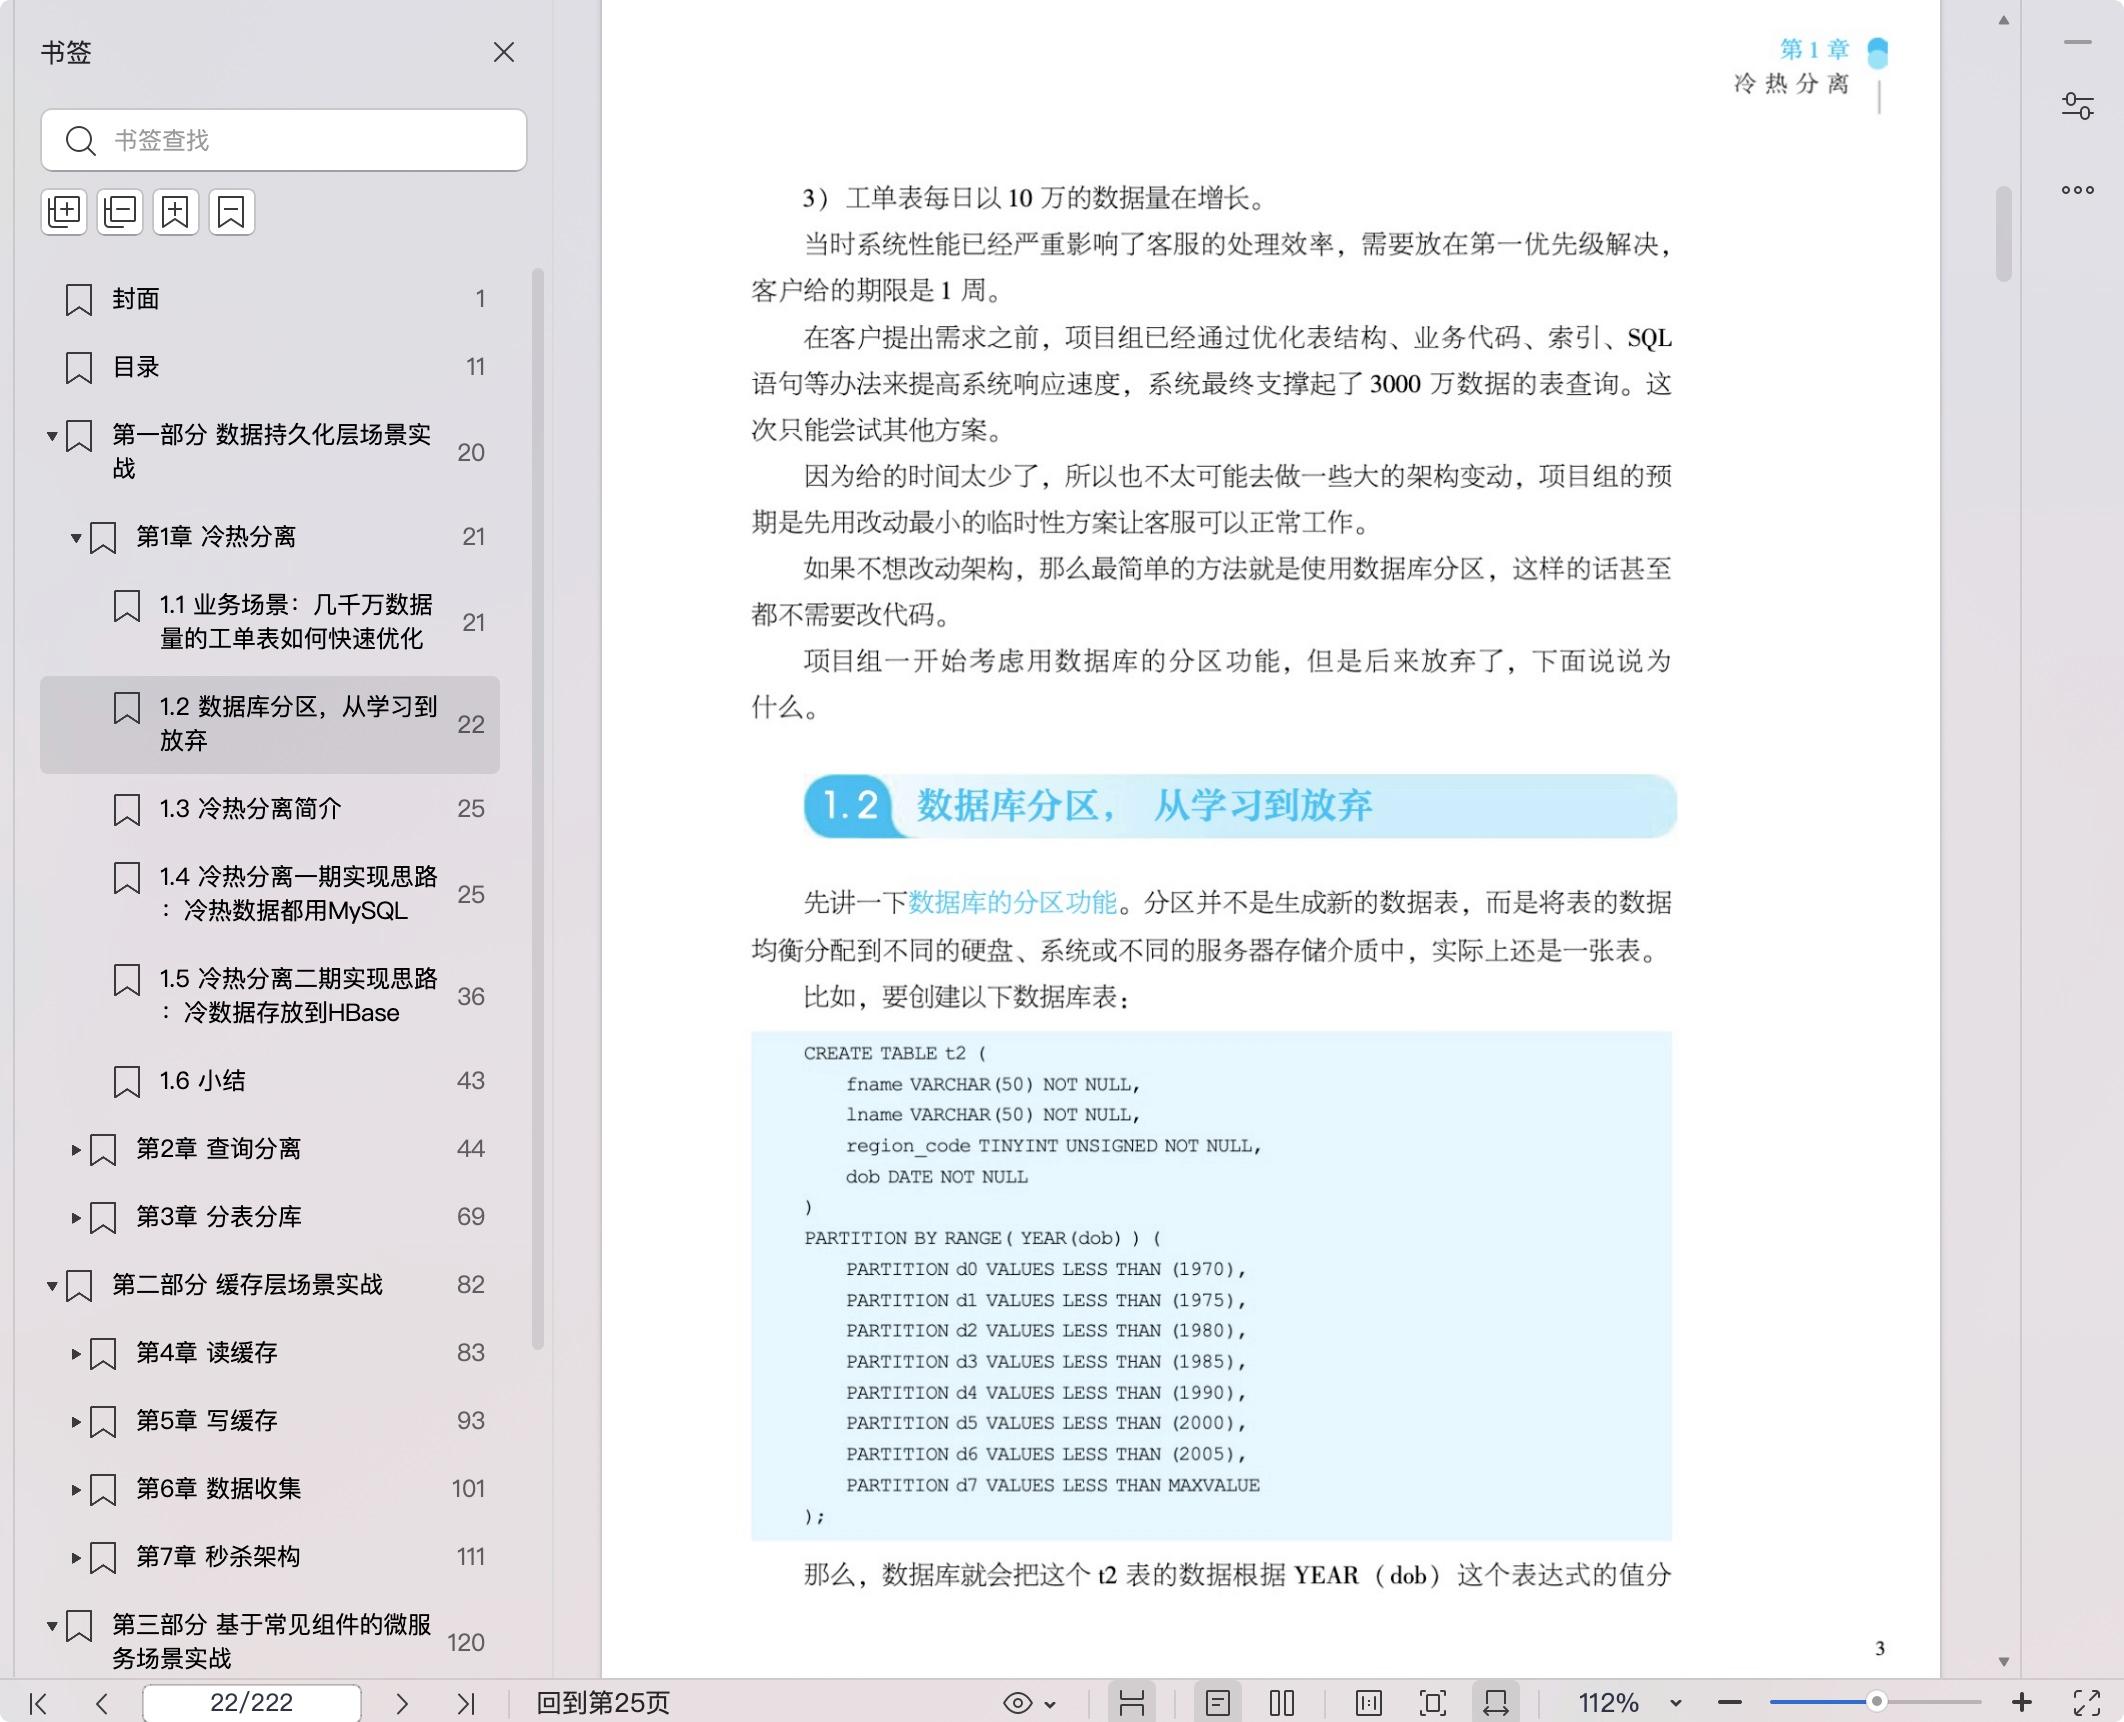Click the remove bookmark icon
2124x1722 pixels.
(232, 212)
